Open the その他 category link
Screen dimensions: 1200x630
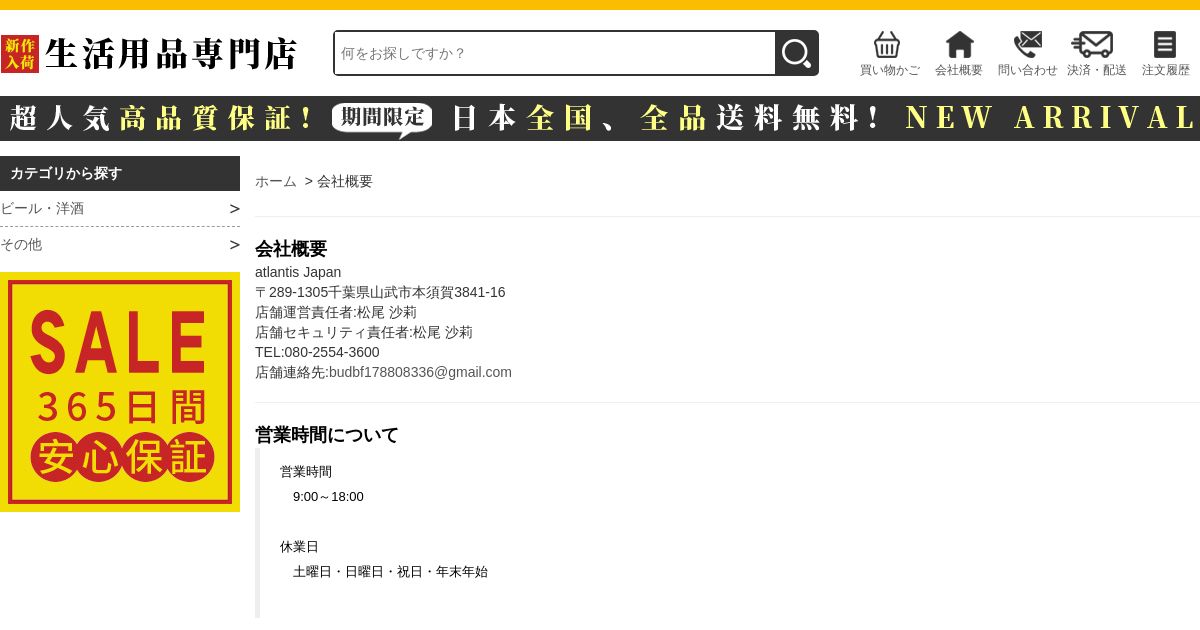coord(21,245)
